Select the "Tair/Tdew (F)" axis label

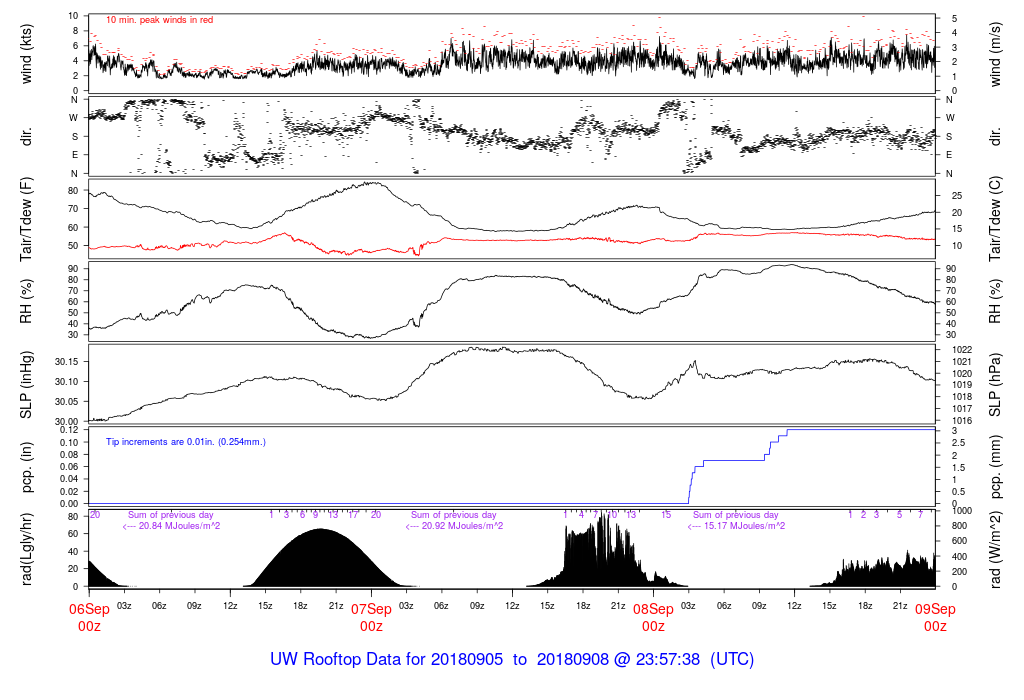pyautogui.click(x=26, y=219)
